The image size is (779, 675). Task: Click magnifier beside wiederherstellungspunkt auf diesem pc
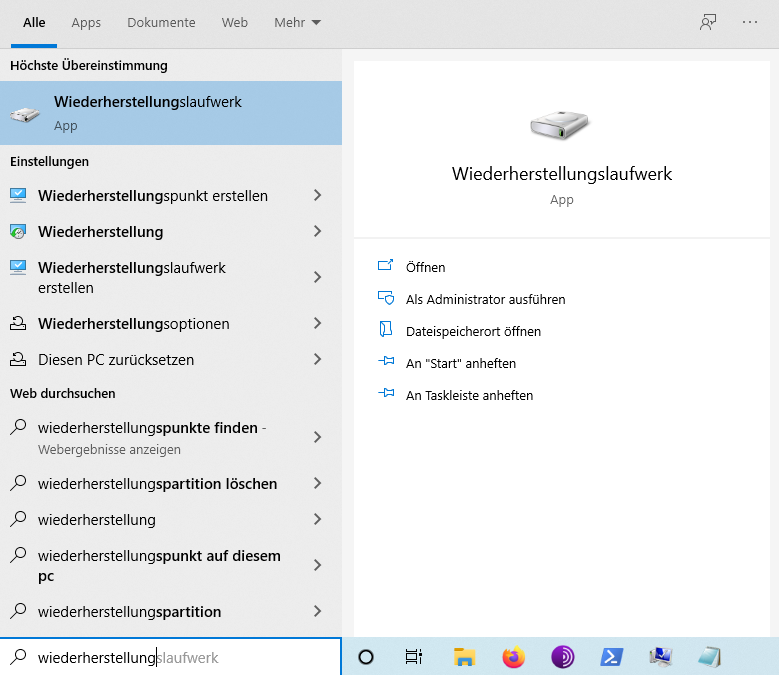(x=18, y=555)
